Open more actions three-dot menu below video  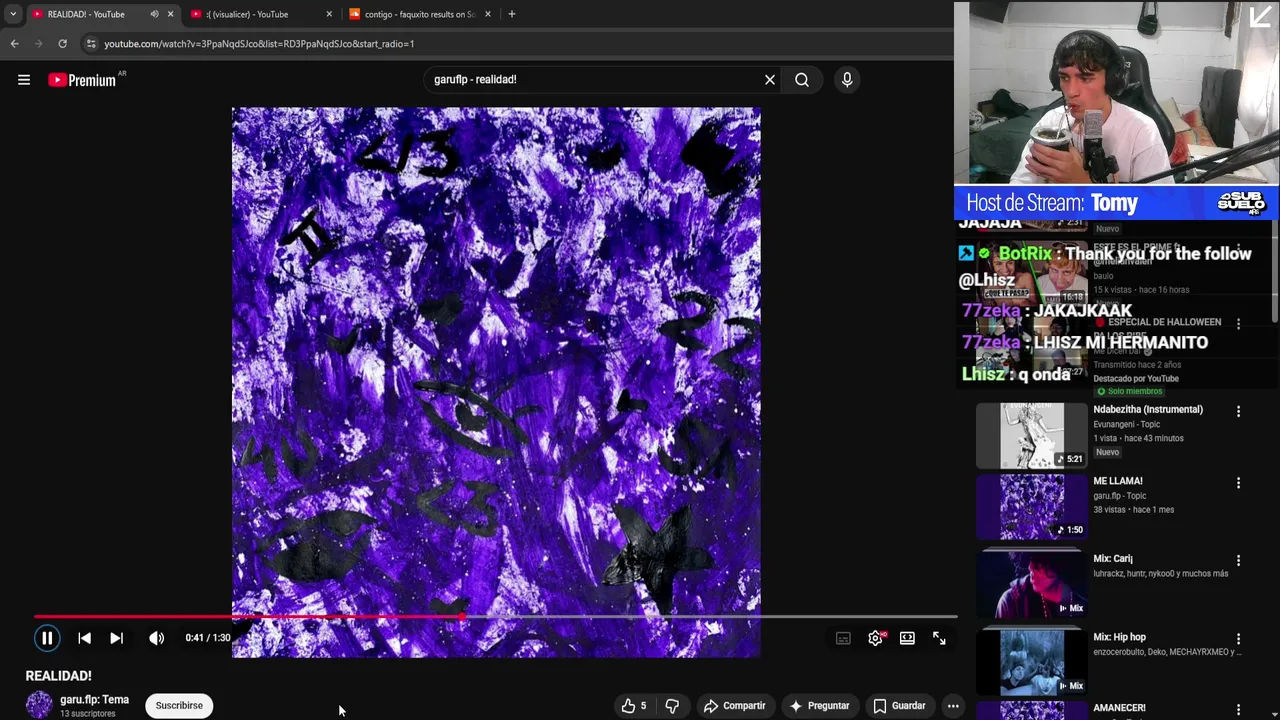(953, 706)
